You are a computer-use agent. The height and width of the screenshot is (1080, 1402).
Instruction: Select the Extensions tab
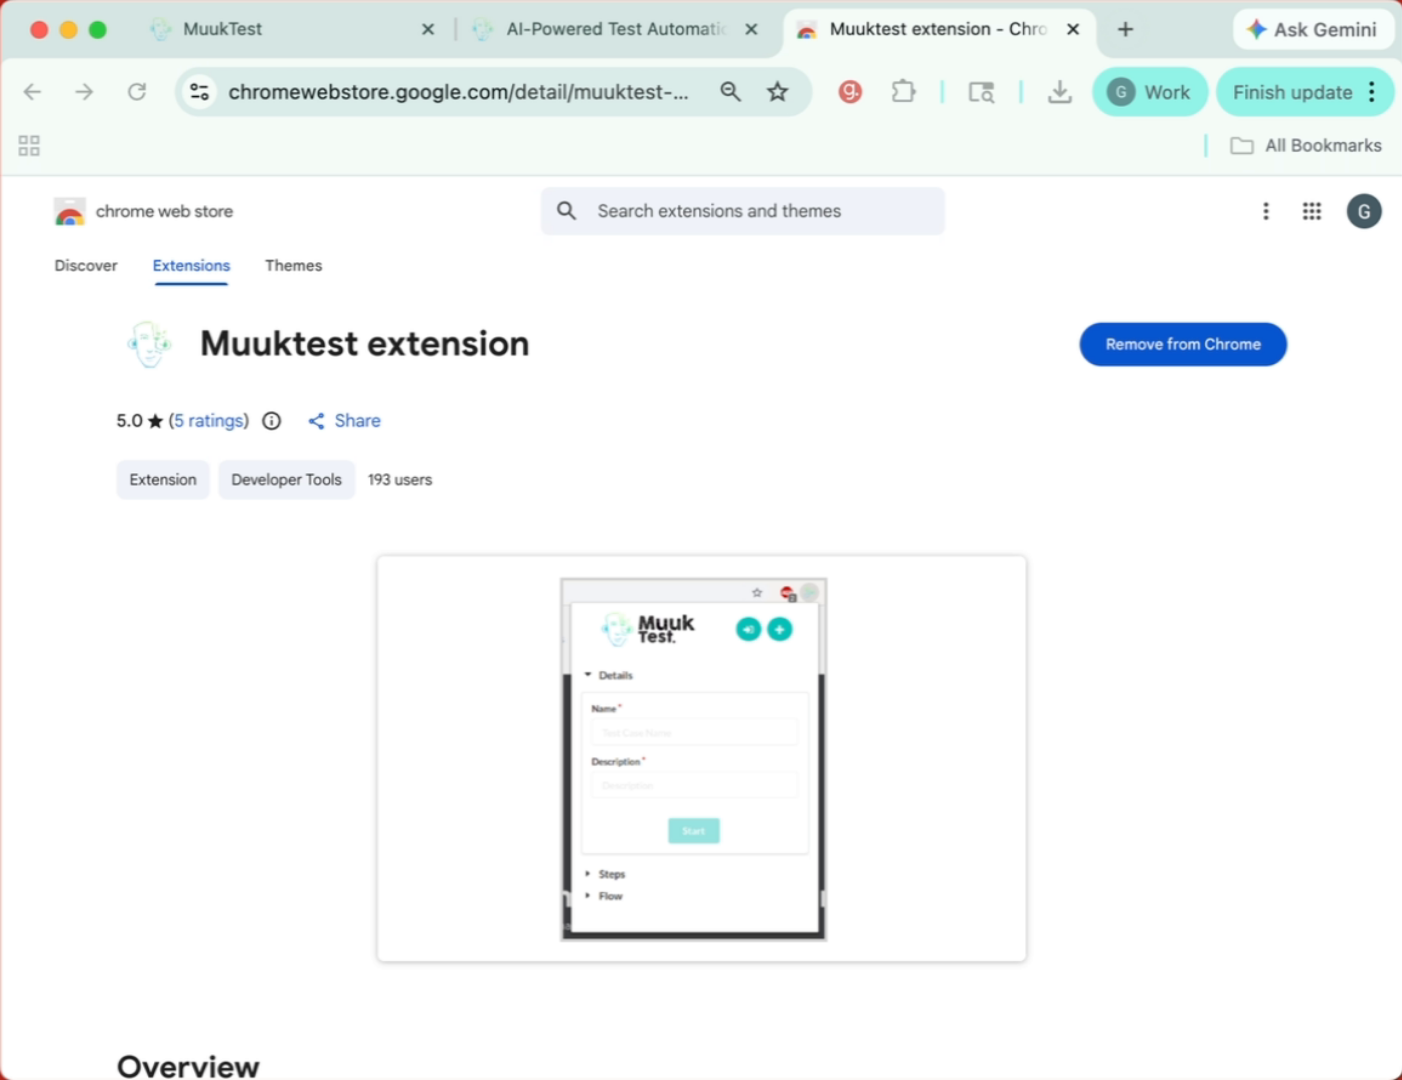point(191,265)
